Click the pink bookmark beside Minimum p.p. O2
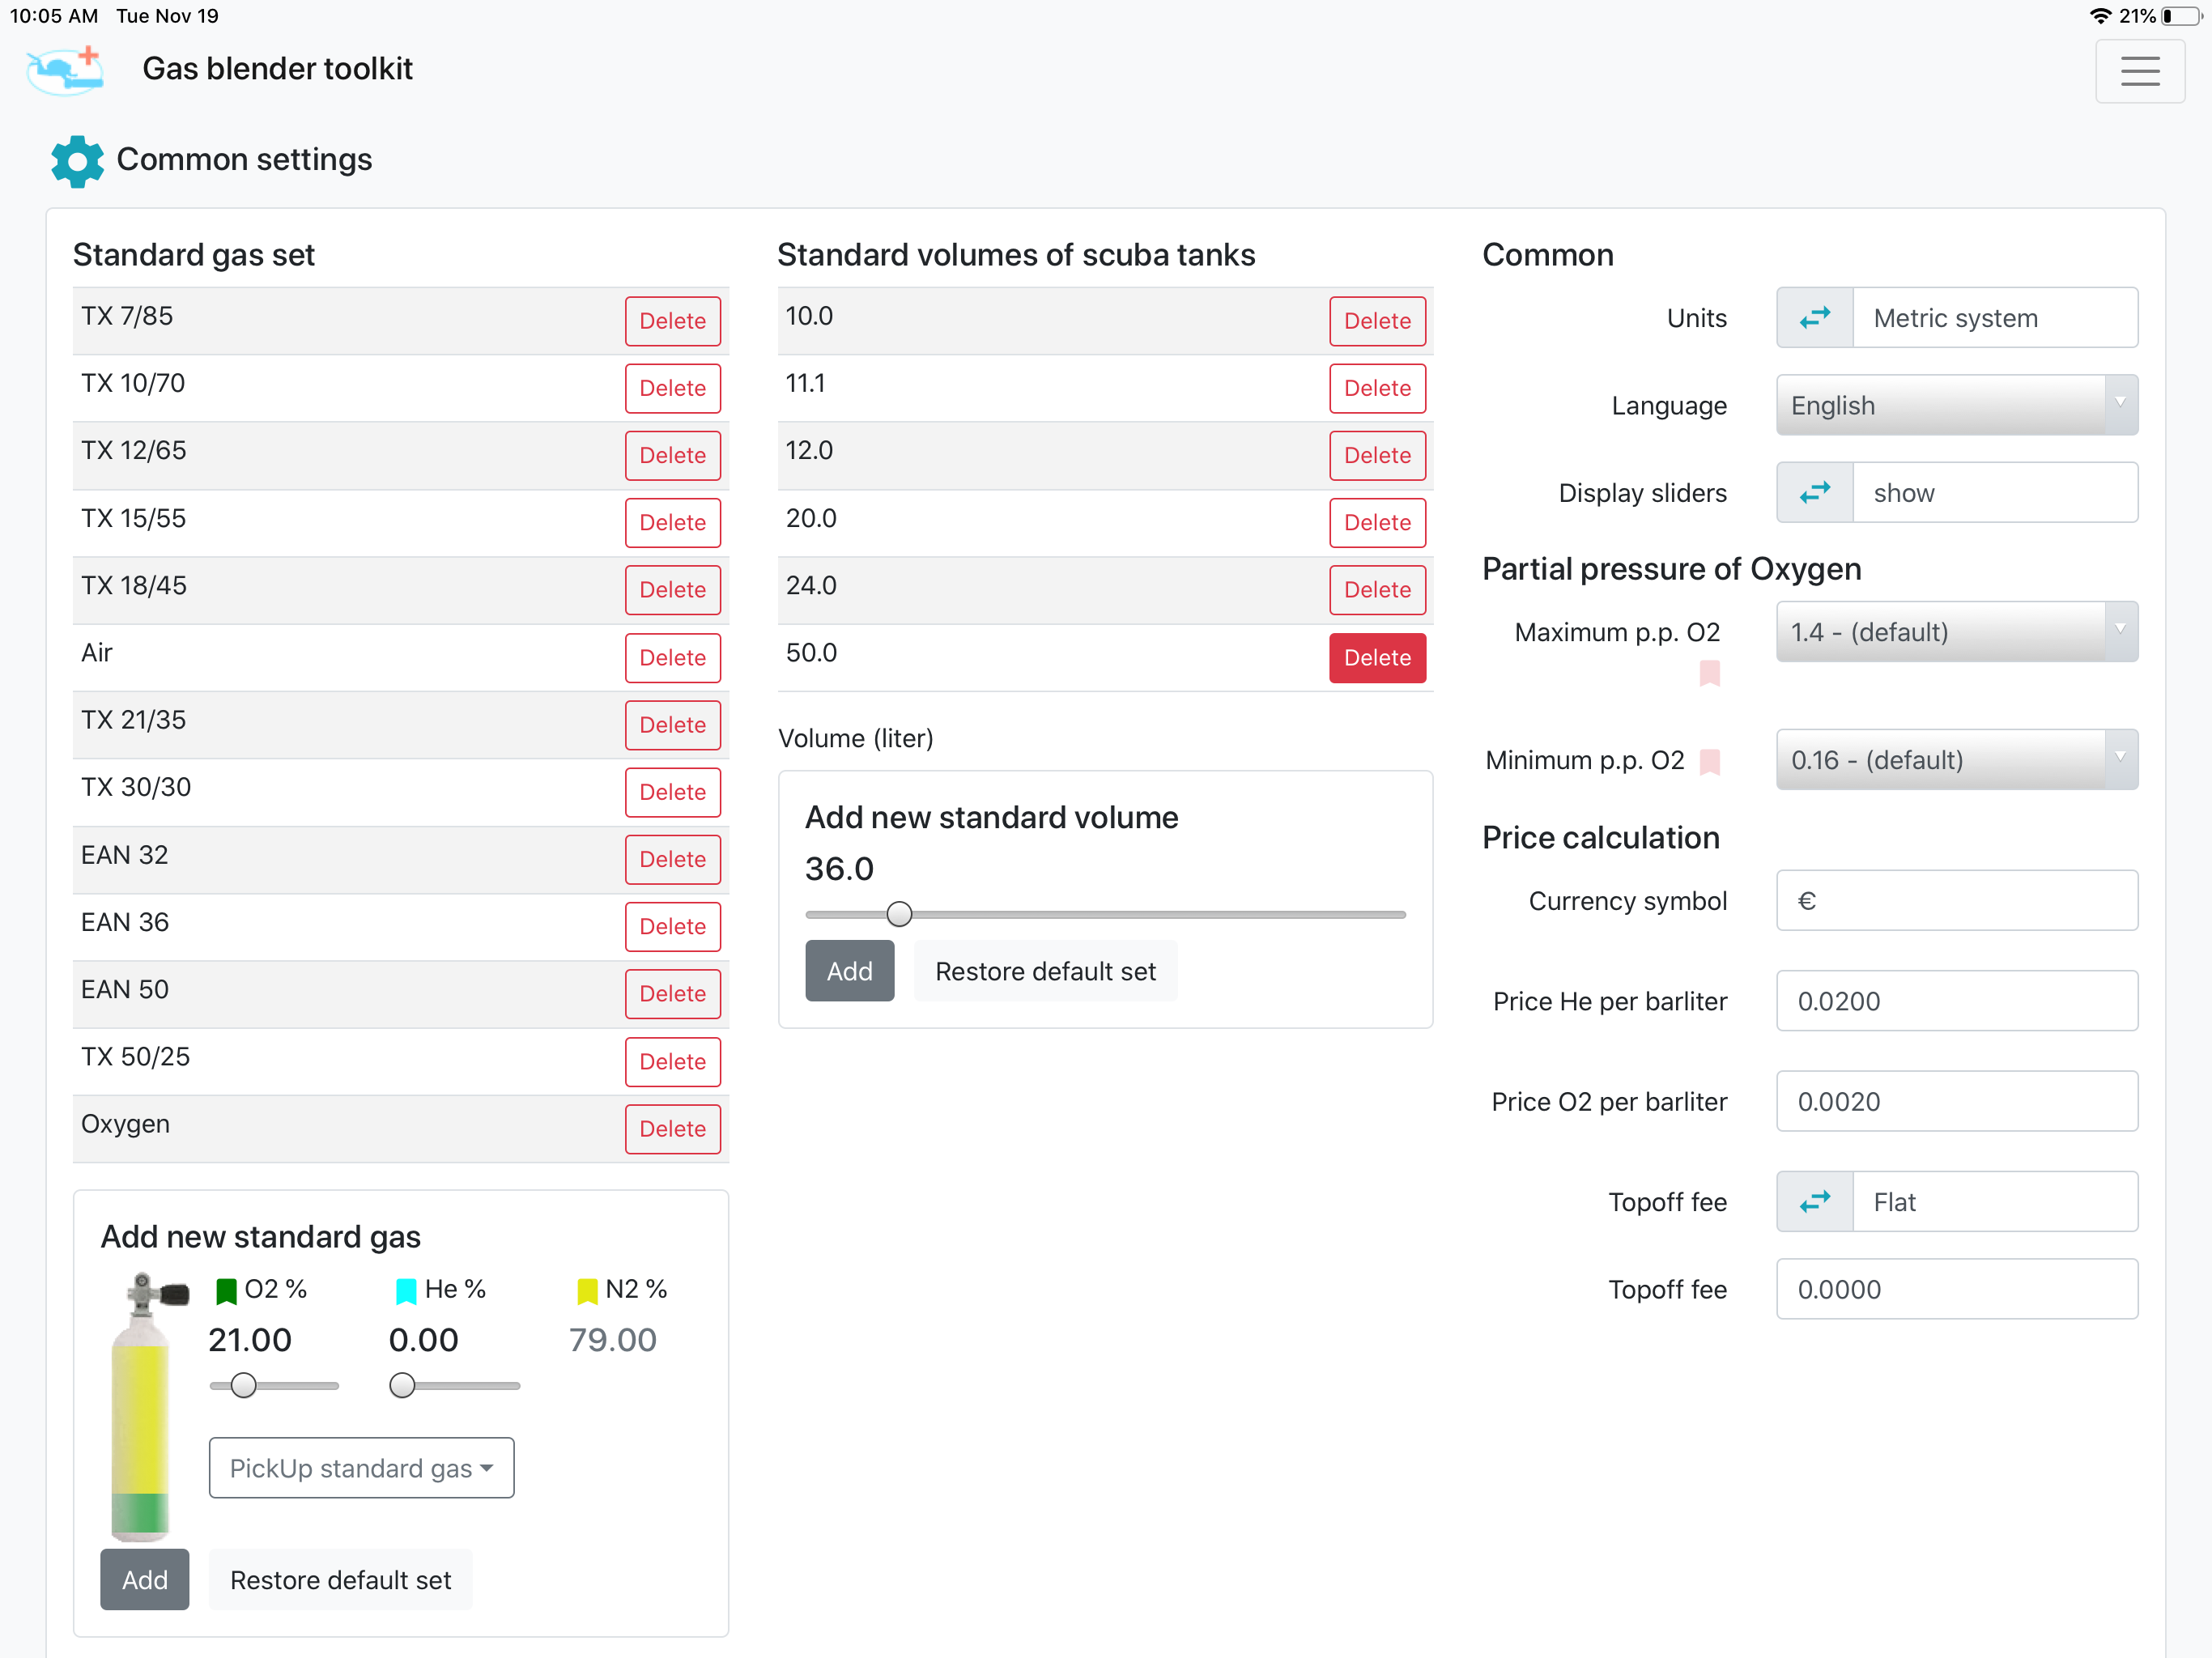Viewport: 2212px width, 1658px height. click(x=1709, y=761)
